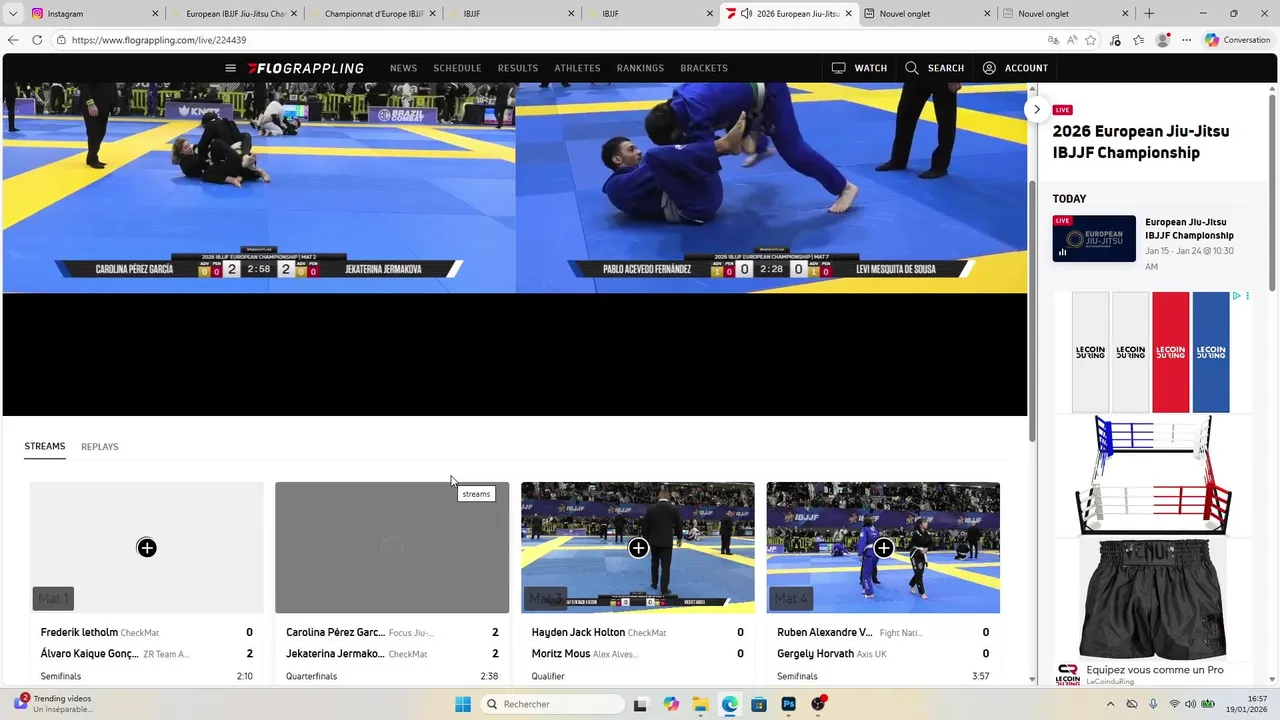
Task: Select the Replays tab
Action: (100, 446)
